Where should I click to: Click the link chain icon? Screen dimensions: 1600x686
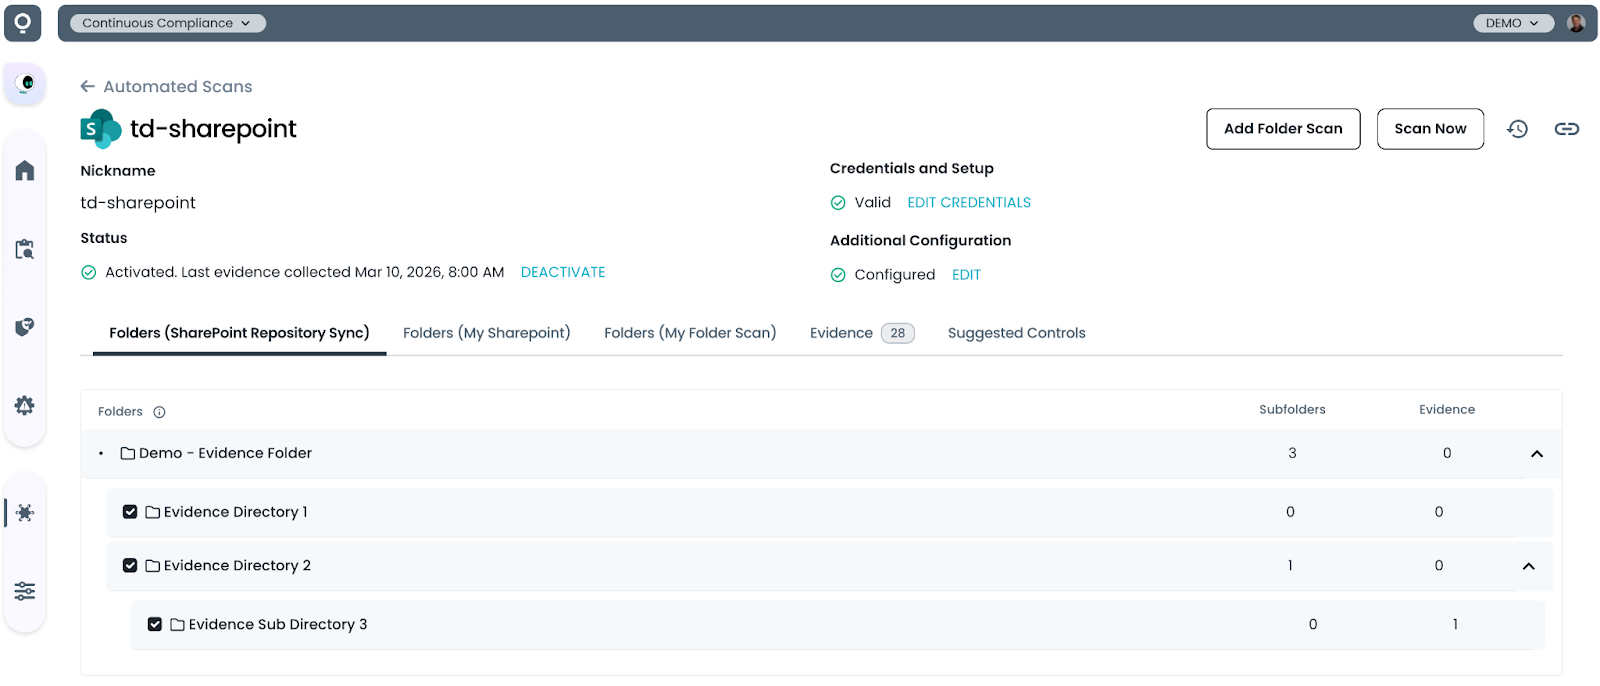point(1567,129)
